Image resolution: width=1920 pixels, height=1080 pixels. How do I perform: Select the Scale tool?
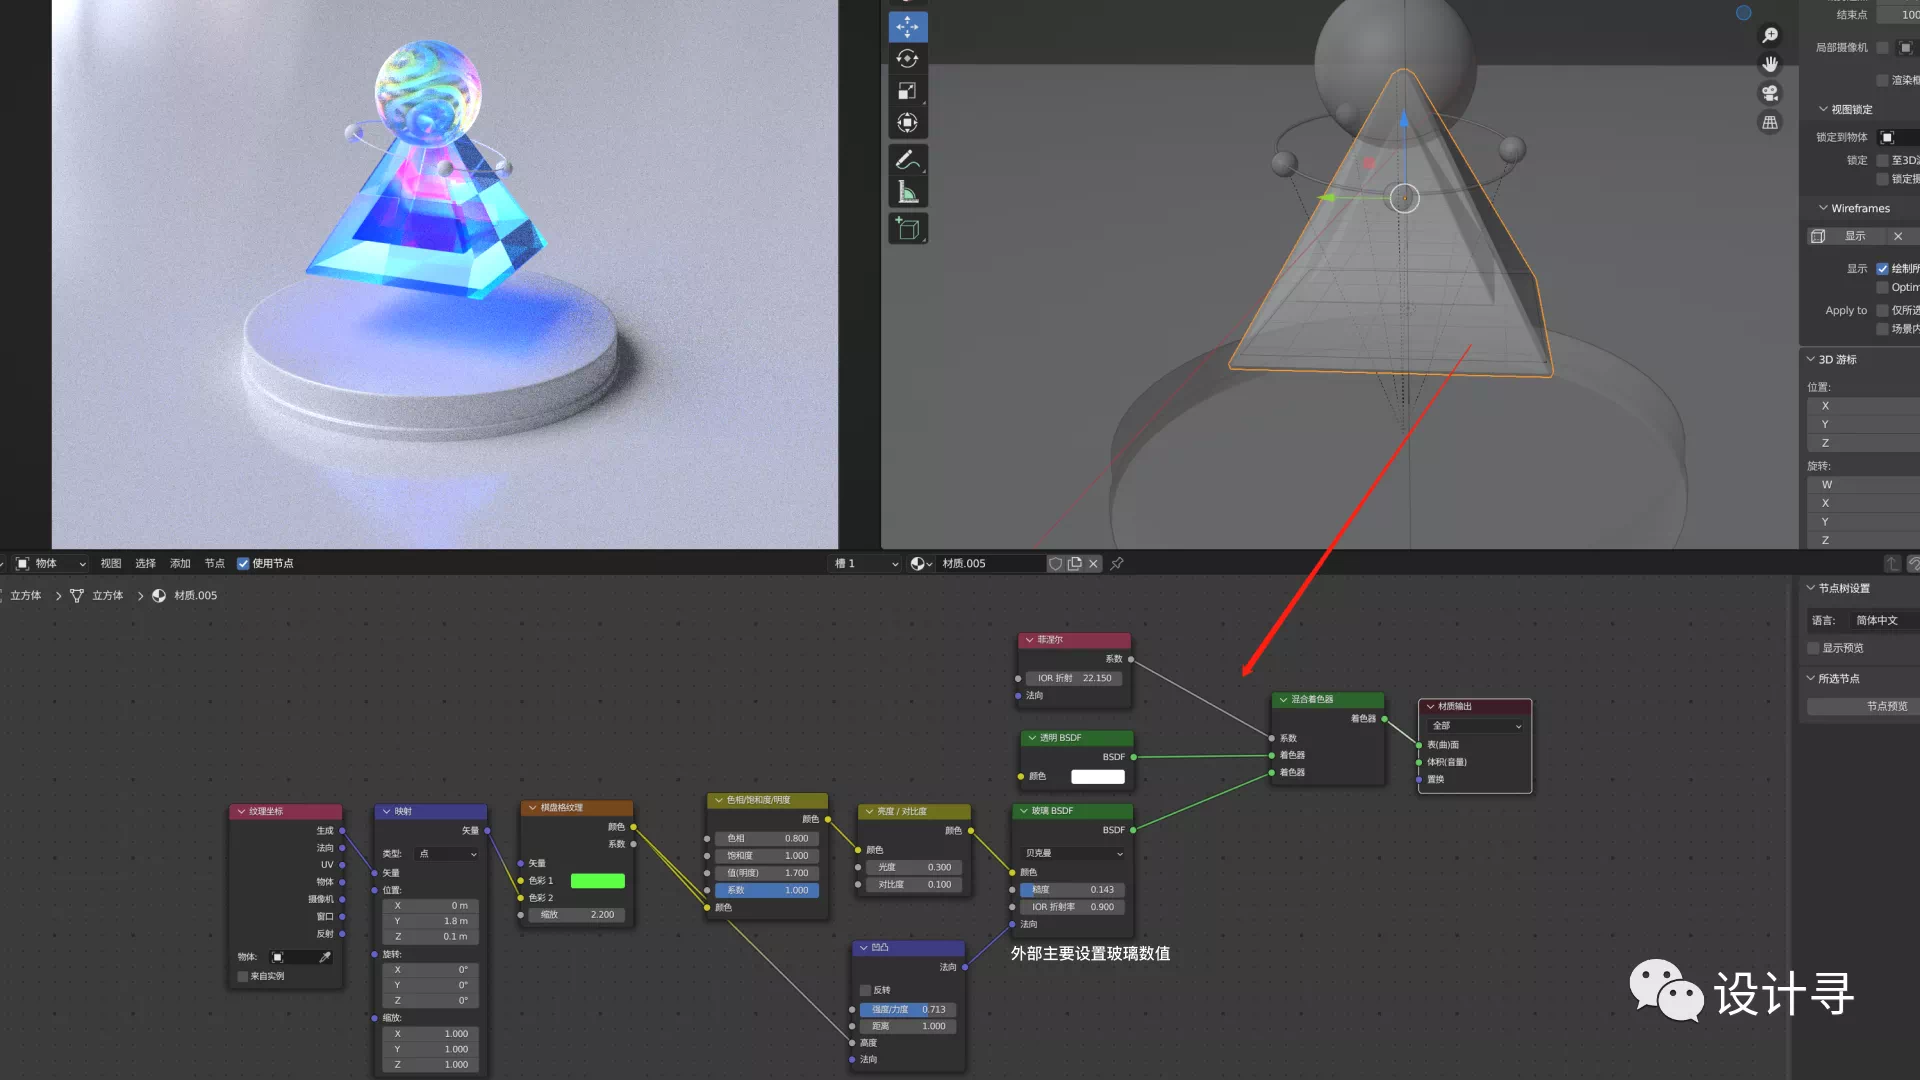(907, 91)
